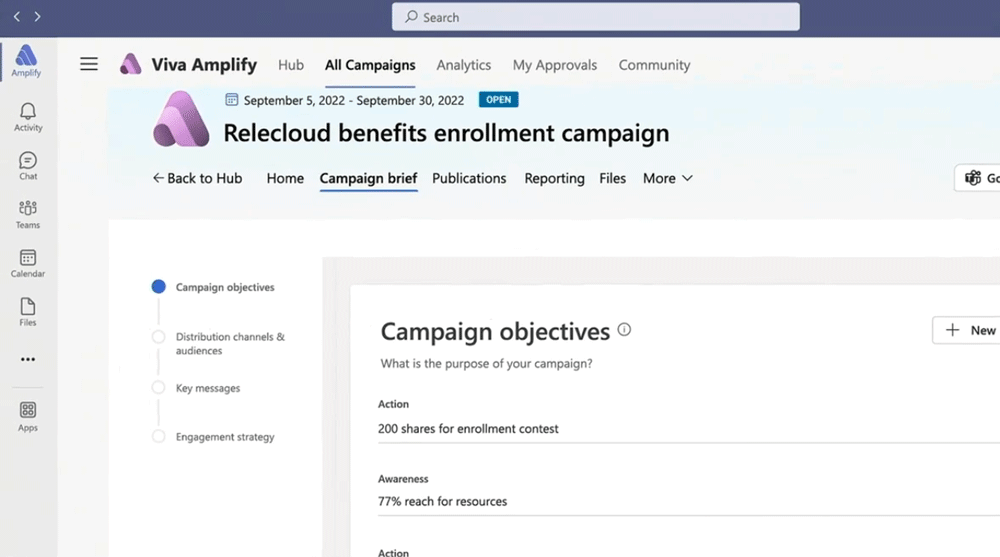The height and width of the screenshot is (557, 1000).
Task: Click in the Search field
Action: (596, 17)
